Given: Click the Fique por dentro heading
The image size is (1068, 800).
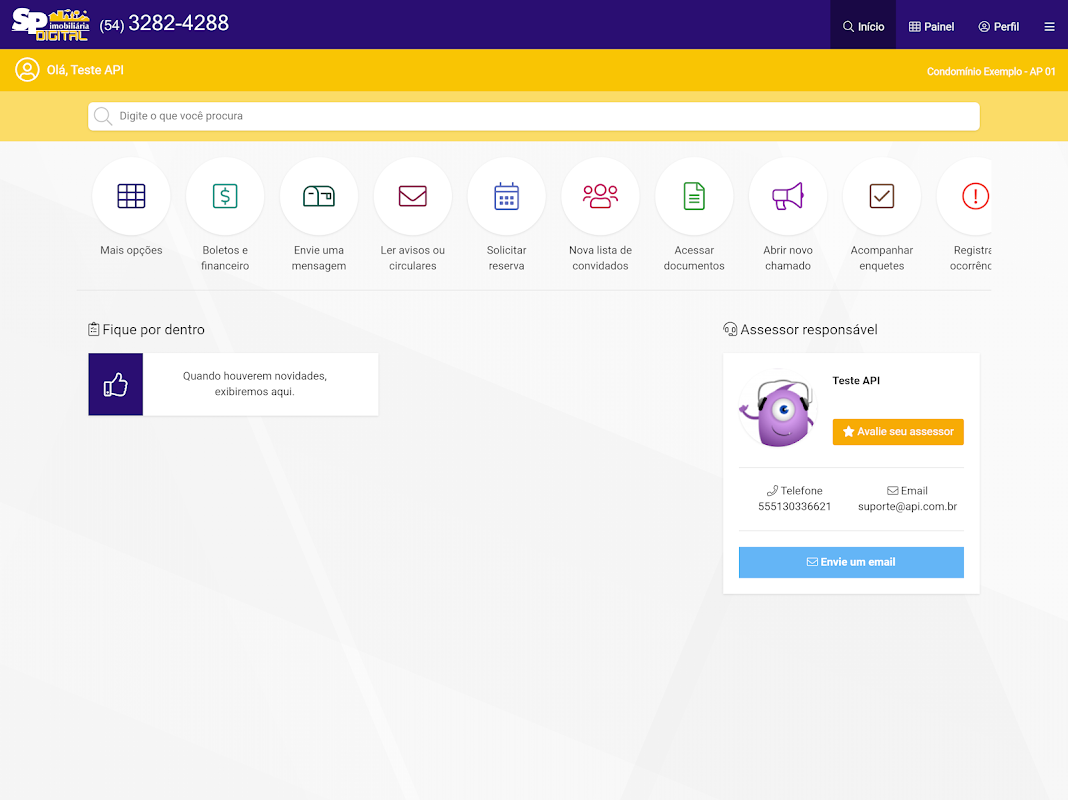Looking at the screenshot, I should [x=146, y=330].
